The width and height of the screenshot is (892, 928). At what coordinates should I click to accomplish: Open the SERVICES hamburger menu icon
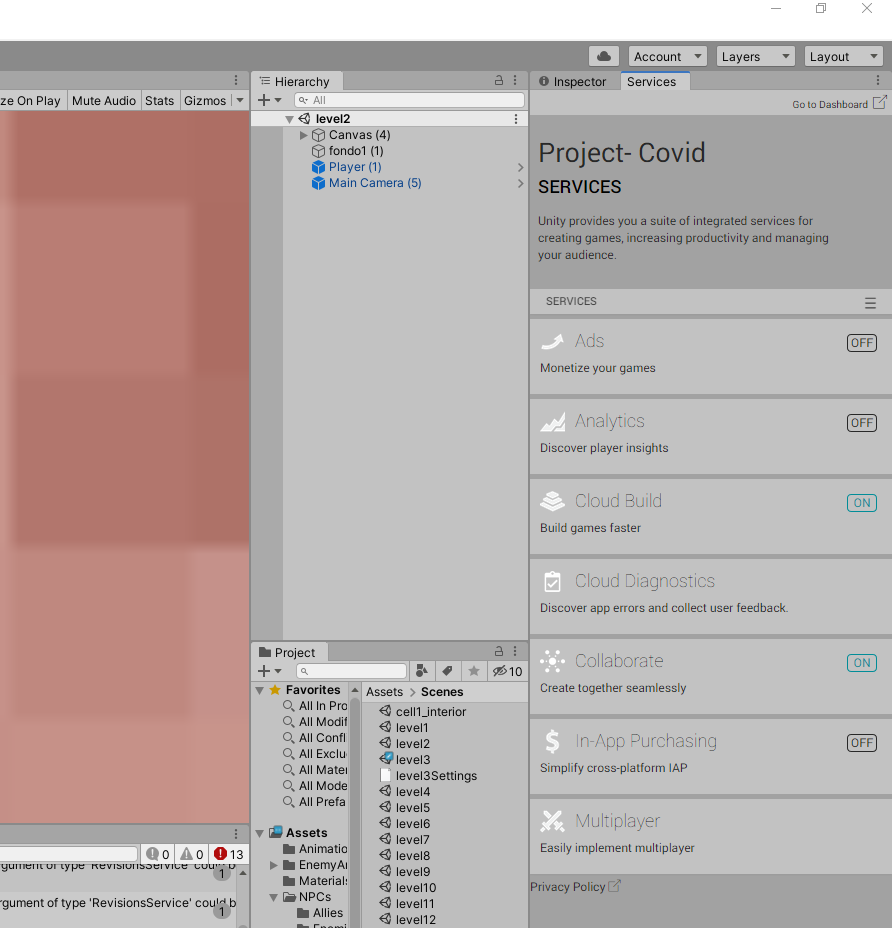coord(870,303)
